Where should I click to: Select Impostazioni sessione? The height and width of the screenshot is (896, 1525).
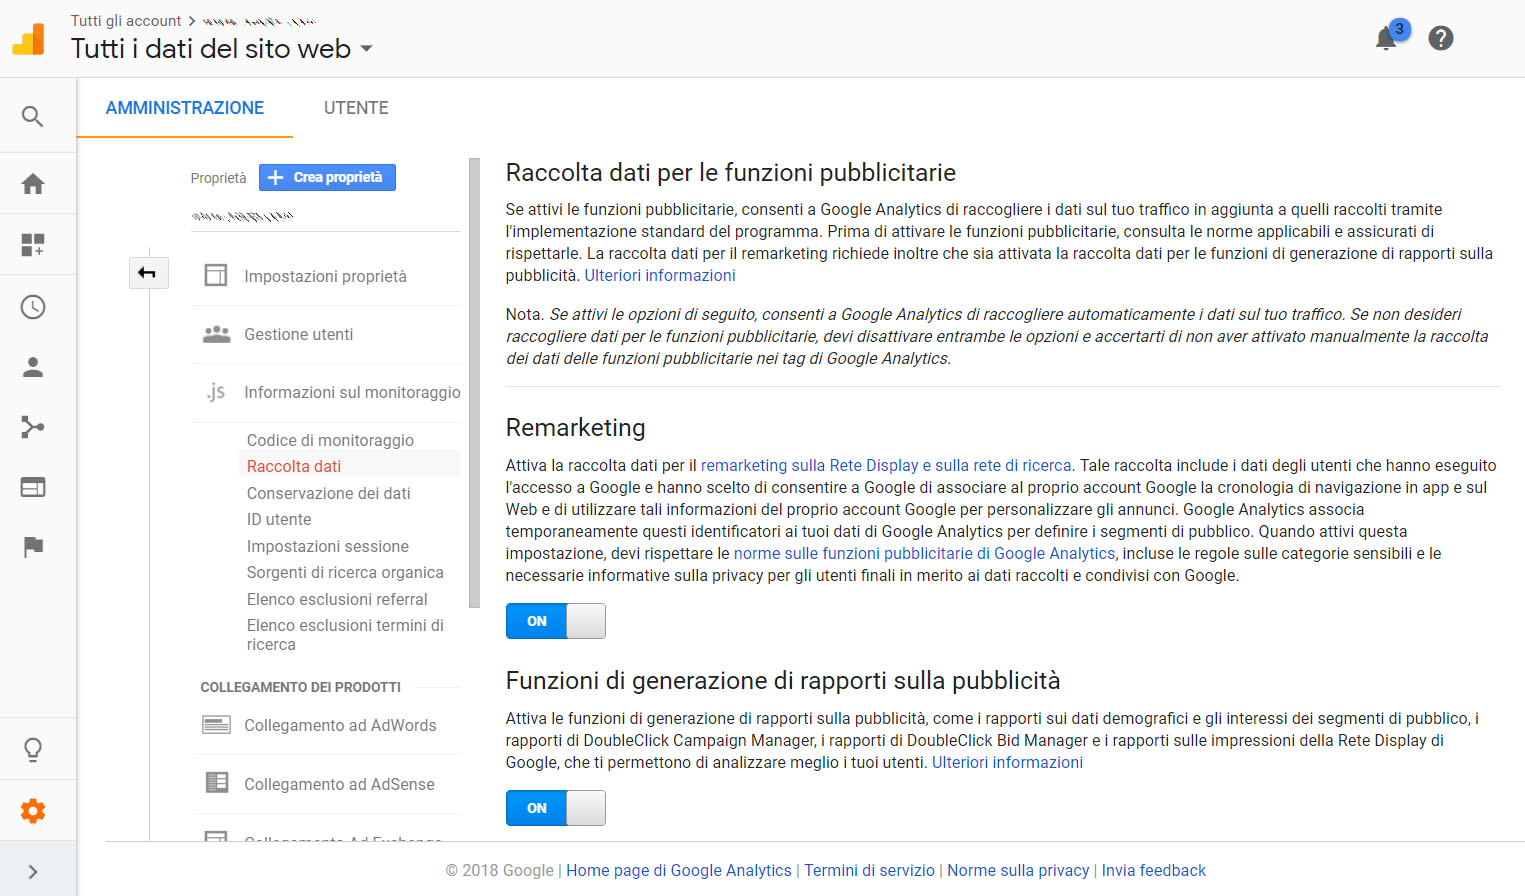tap(327, 546)
